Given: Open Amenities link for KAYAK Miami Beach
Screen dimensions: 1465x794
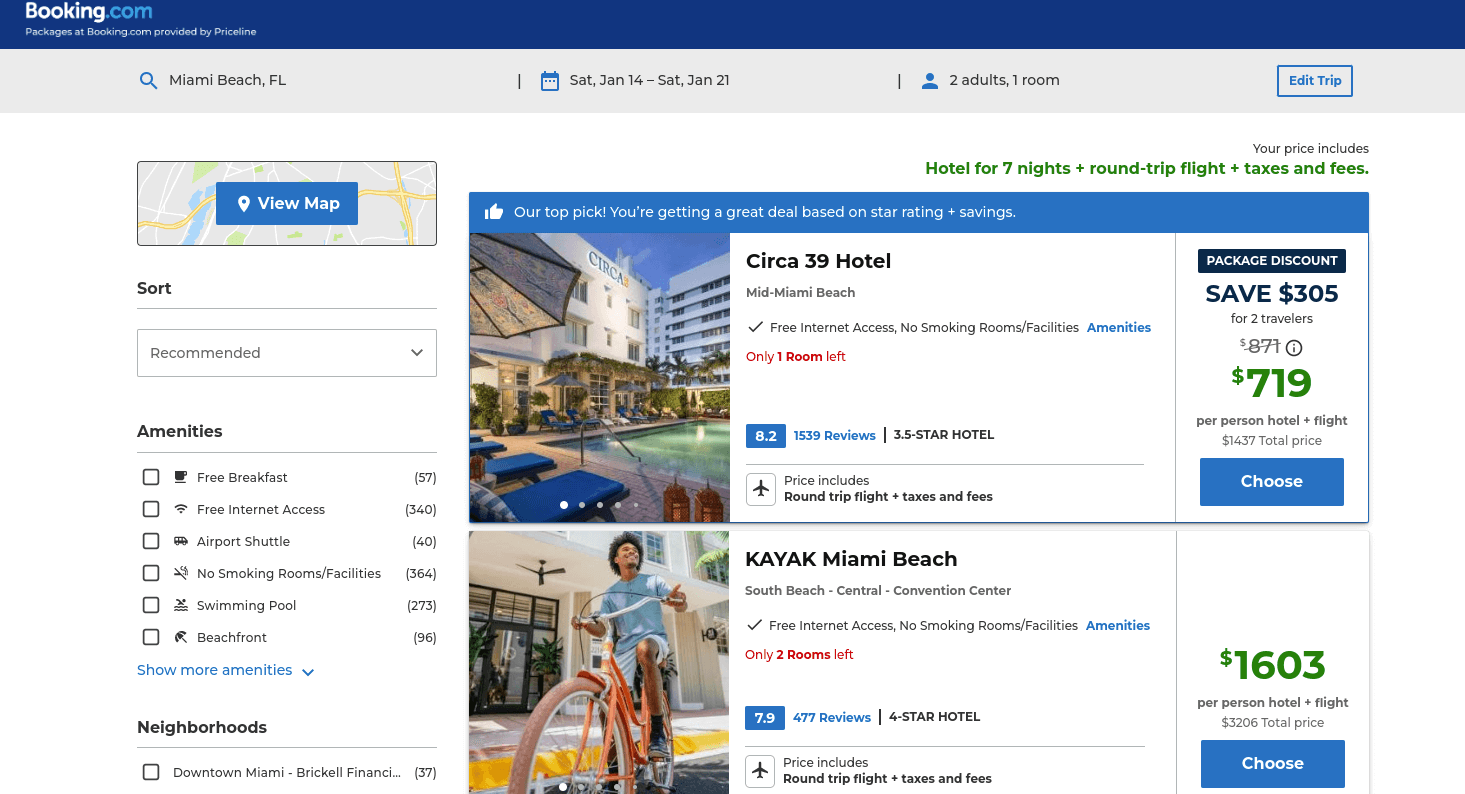Looking at the screenshot, I should (x=1118, y=626).
